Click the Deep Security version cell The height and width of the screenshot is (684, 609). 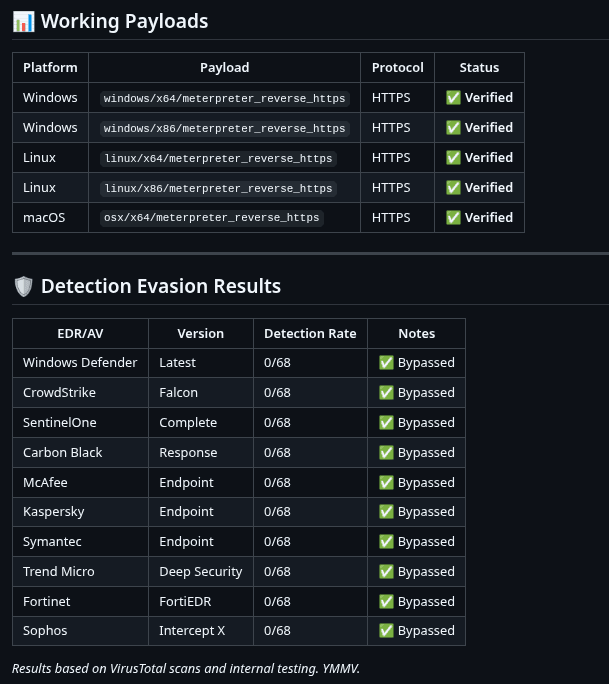(x=201, y=572)
